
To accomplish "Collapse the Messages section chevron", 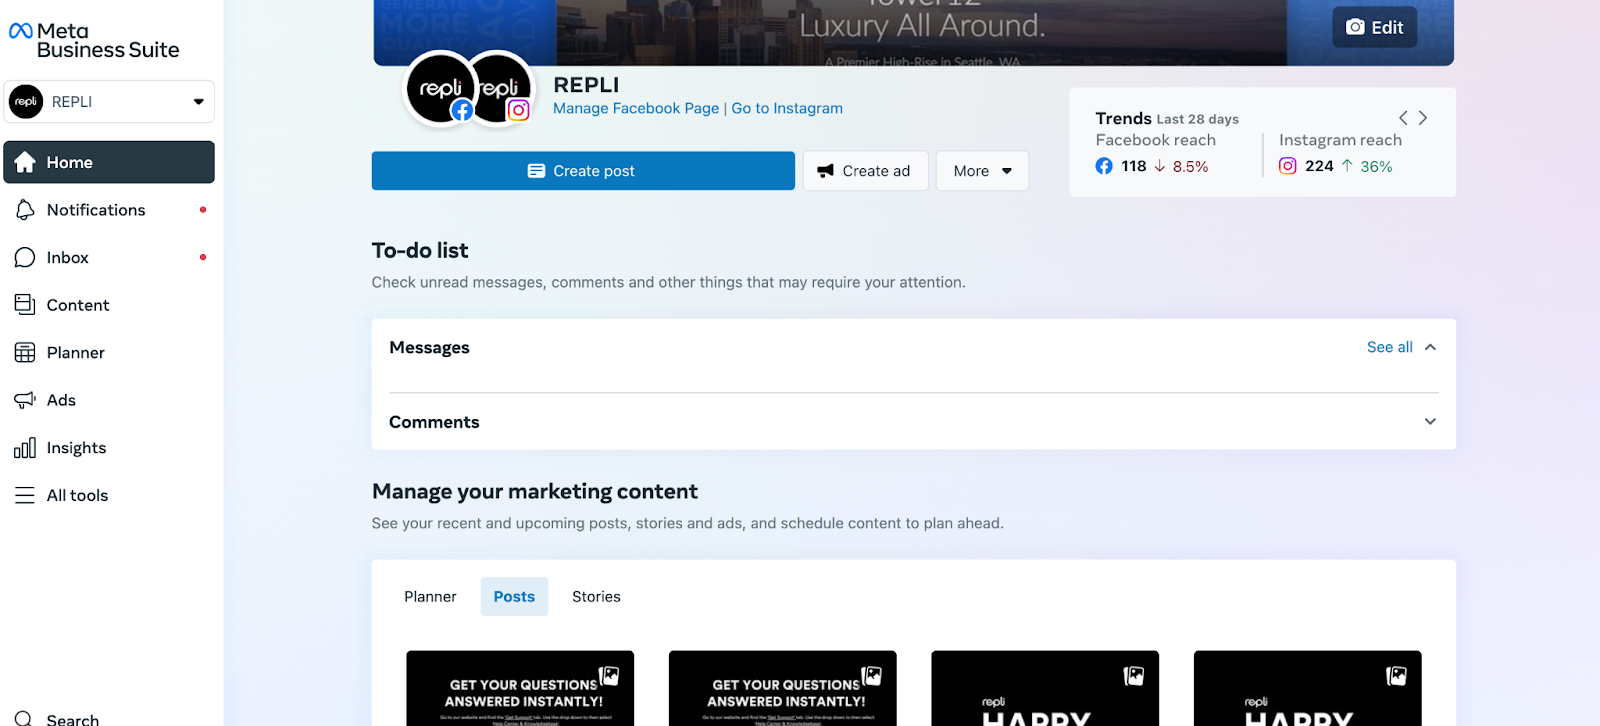I will [1430, 347].
